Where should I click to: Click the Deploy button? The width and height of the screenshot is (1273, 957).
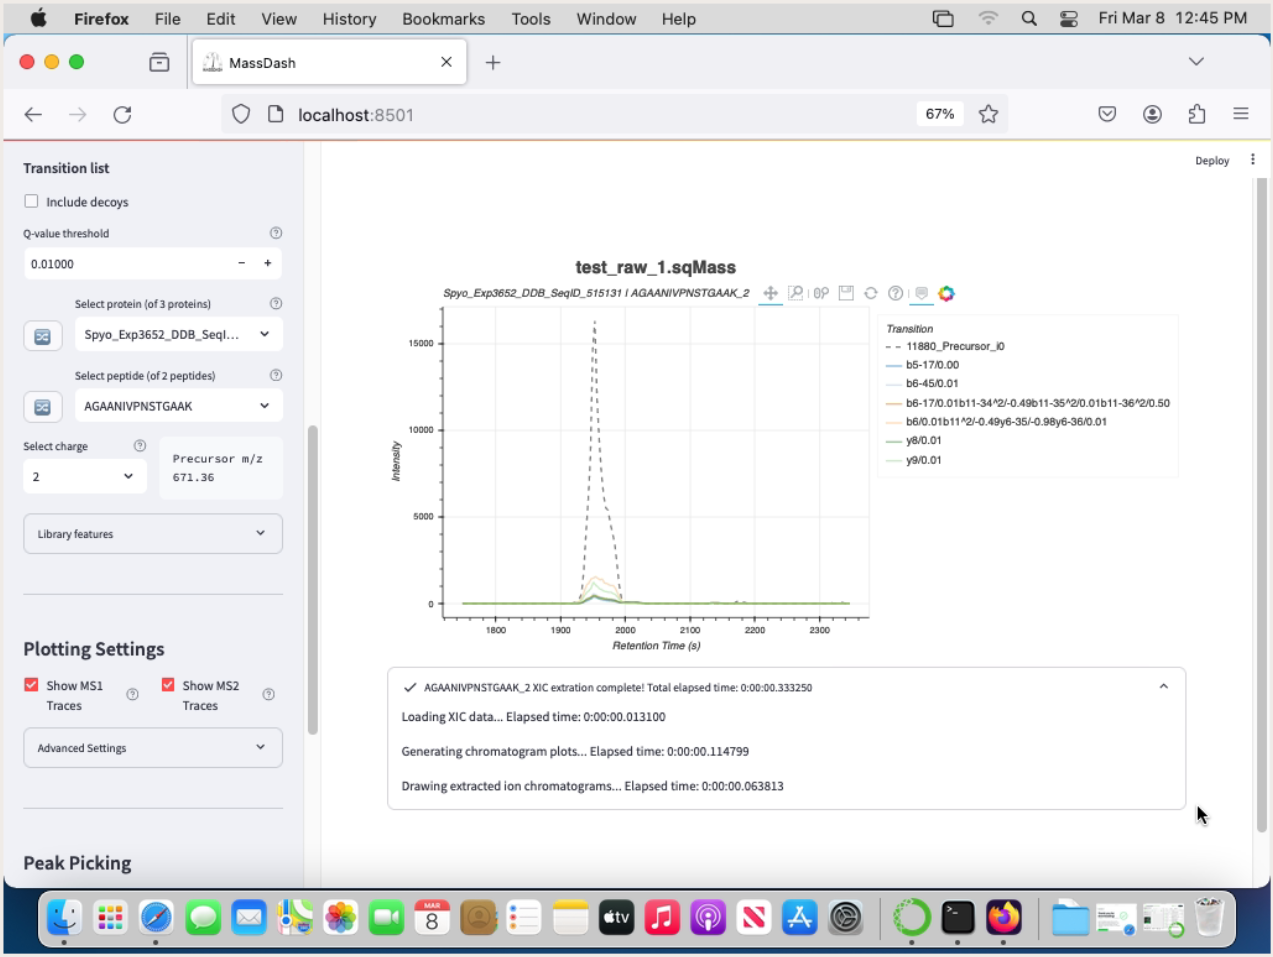tap(1212, 160)
